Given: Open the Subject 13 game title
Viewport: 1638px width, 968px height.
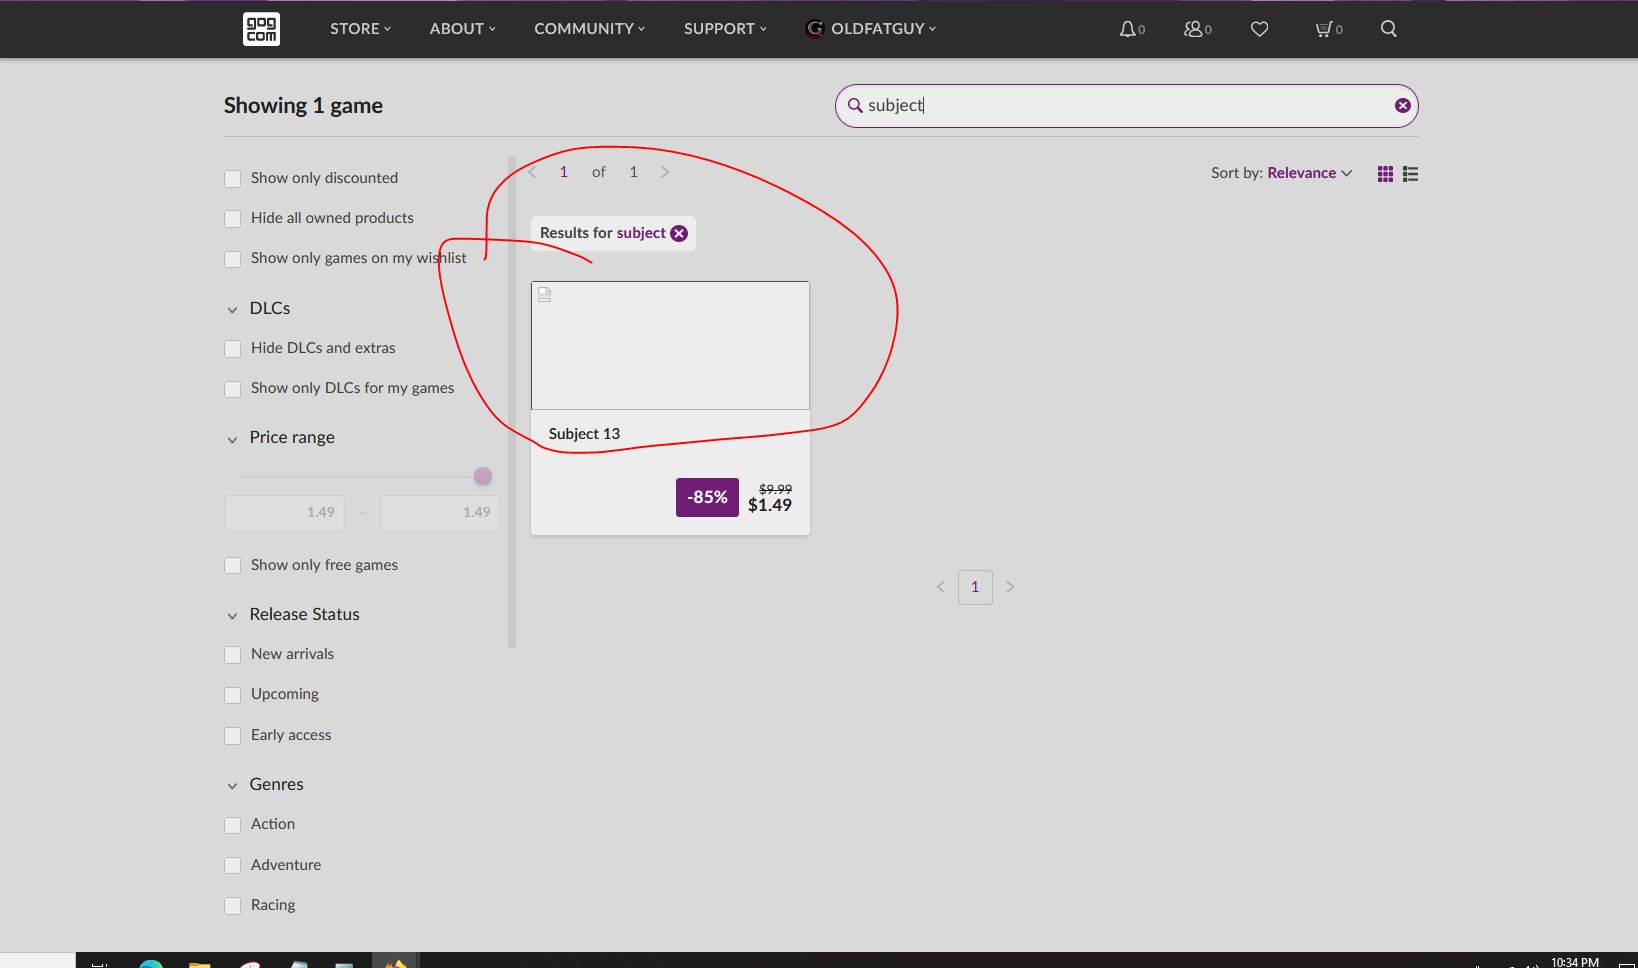Looking at the screenshot, I should tap(584, 434).
